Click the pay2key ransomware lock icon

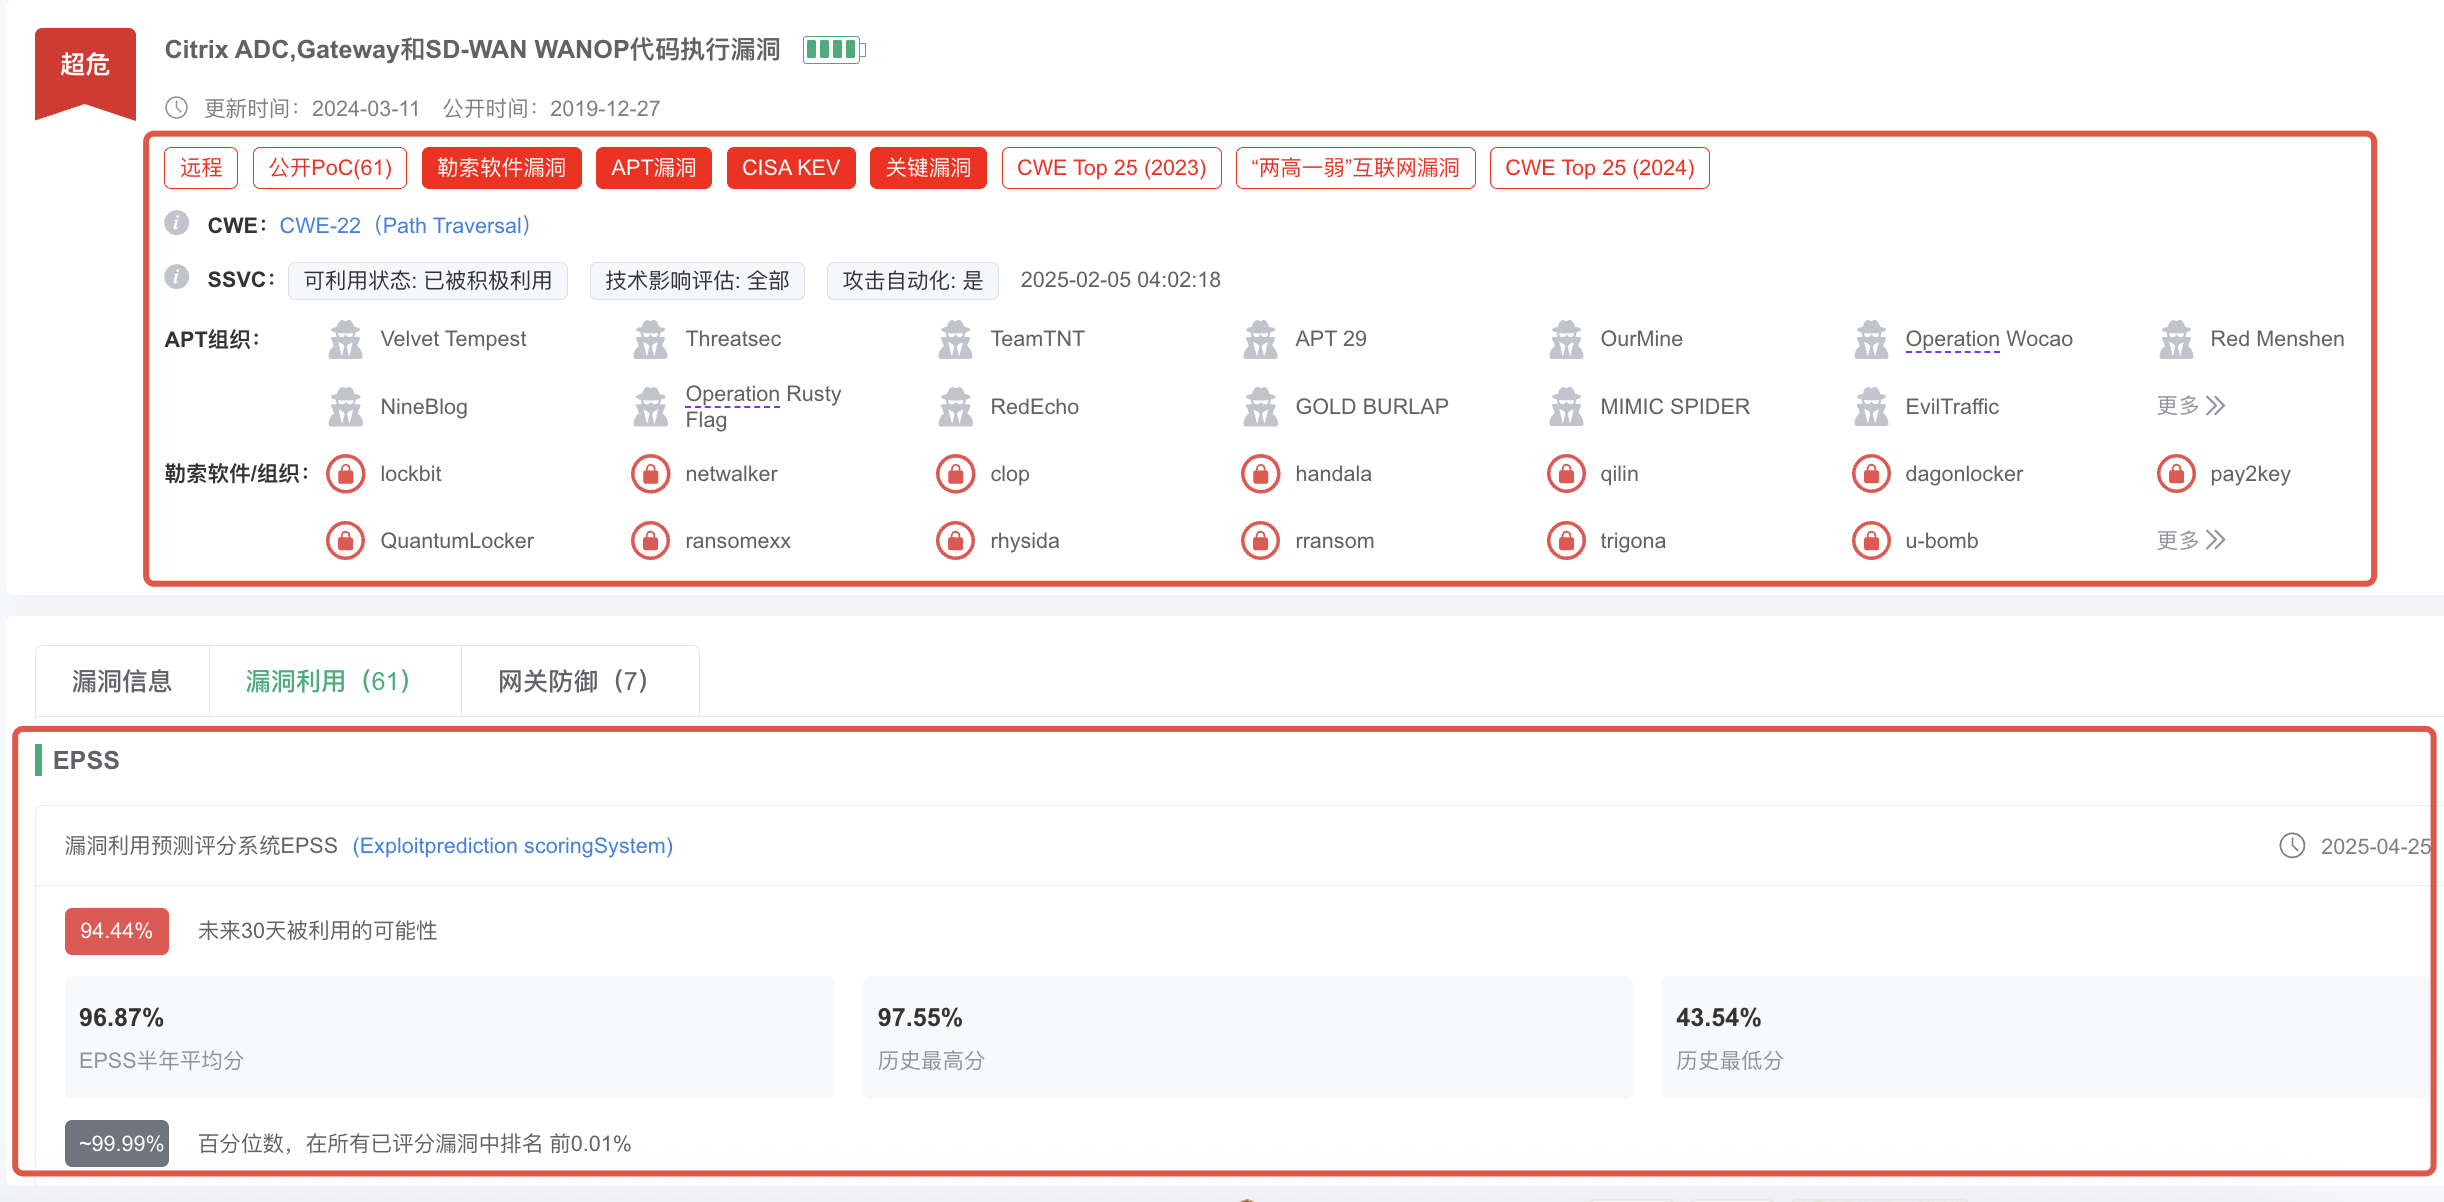coord(2176,474)
